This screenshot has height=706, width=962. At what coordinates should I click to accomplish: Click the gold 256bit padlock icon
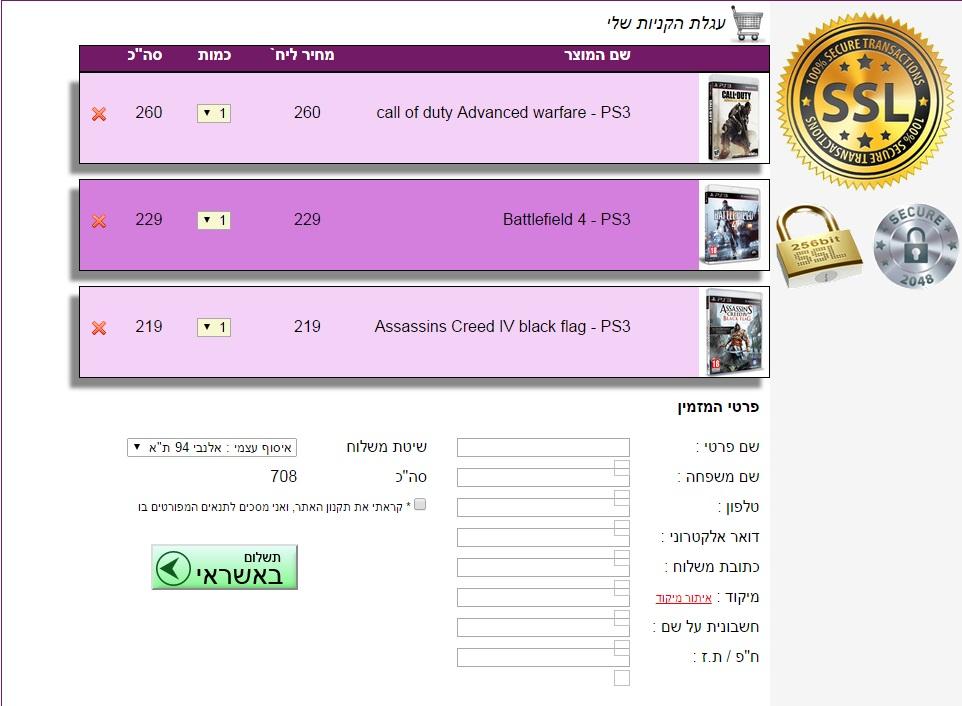pyautogui.click(x=818, y=247)
